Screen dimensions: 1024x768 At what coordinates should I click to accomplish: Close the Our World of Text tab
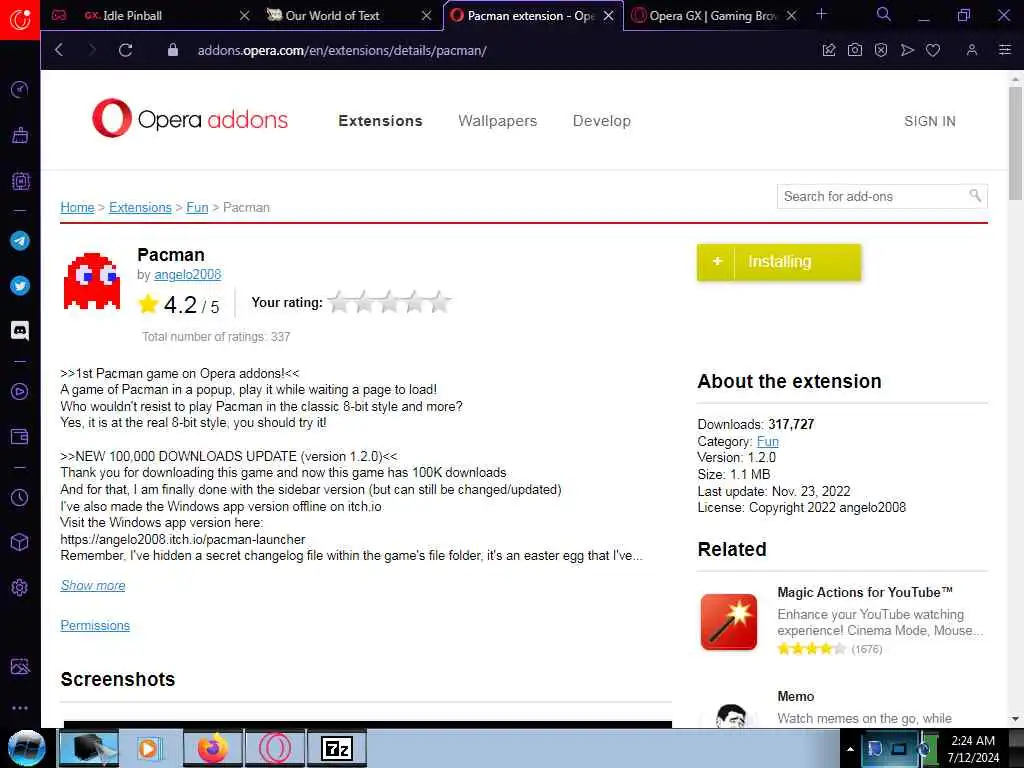tap(426, 16)
